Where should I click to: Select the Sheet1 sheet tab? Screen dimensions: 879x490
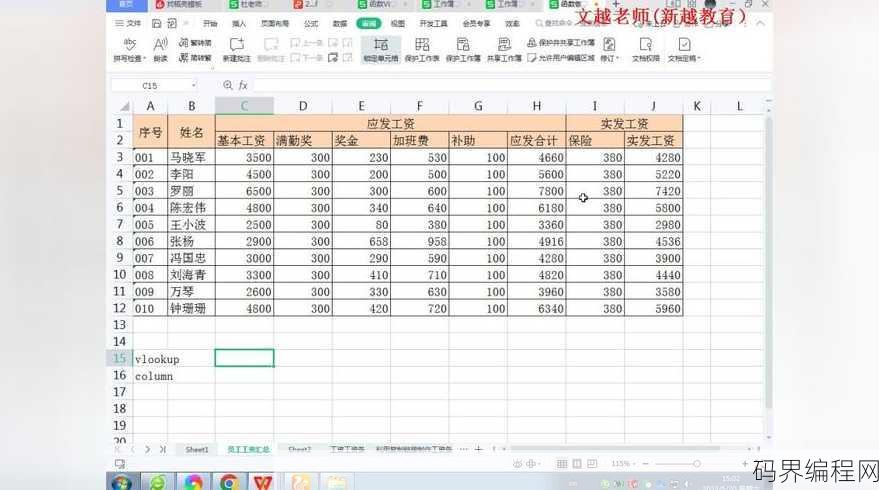click(197, 449)
